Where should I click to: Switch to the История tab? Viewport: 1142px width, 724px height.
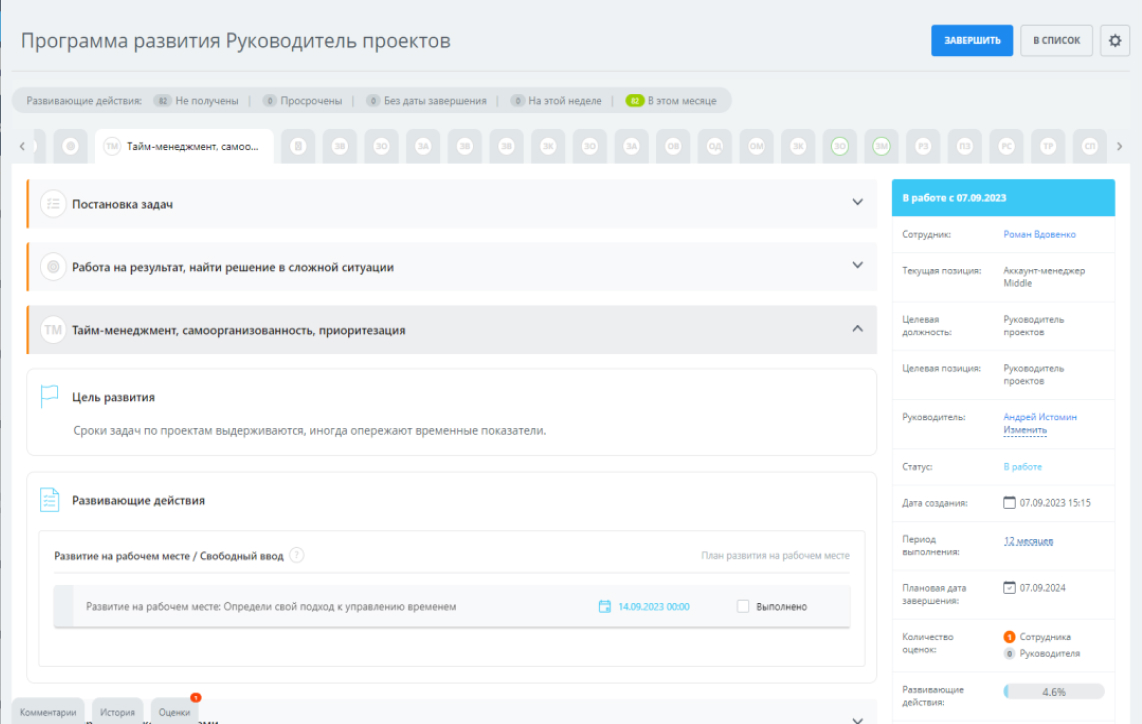click(x=117, y=712)
